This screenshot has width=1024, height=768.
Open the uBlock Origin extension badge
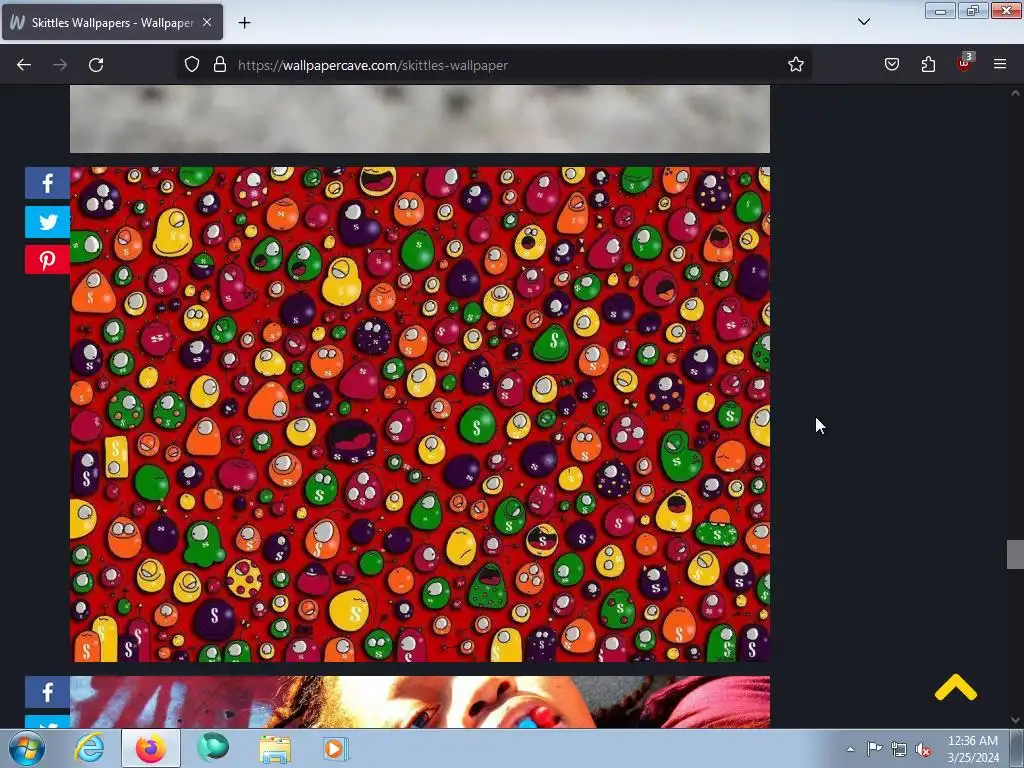pos(964,63)
